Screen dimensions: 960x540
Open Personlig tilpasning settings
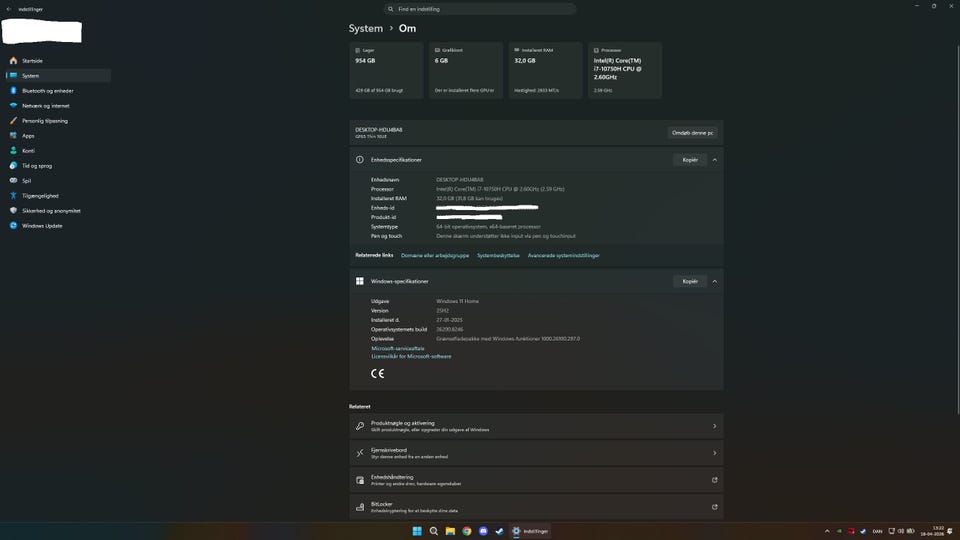[x=58, y=121]
